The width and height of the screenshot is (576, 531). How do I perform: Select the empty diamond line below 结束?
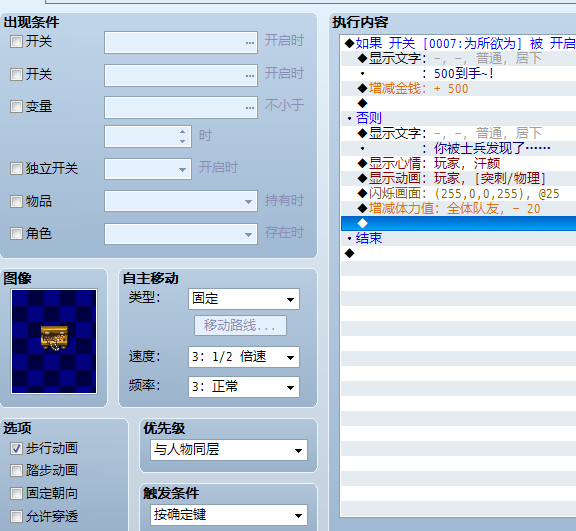click(458, 253)
